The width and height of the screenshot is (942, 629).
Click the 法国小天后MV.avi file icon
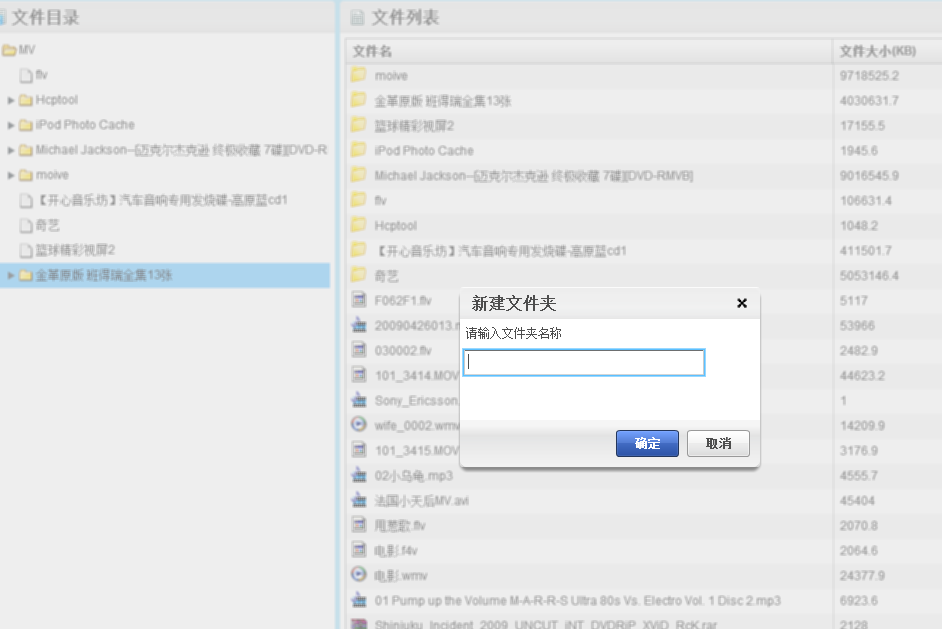tap(359, 500)
